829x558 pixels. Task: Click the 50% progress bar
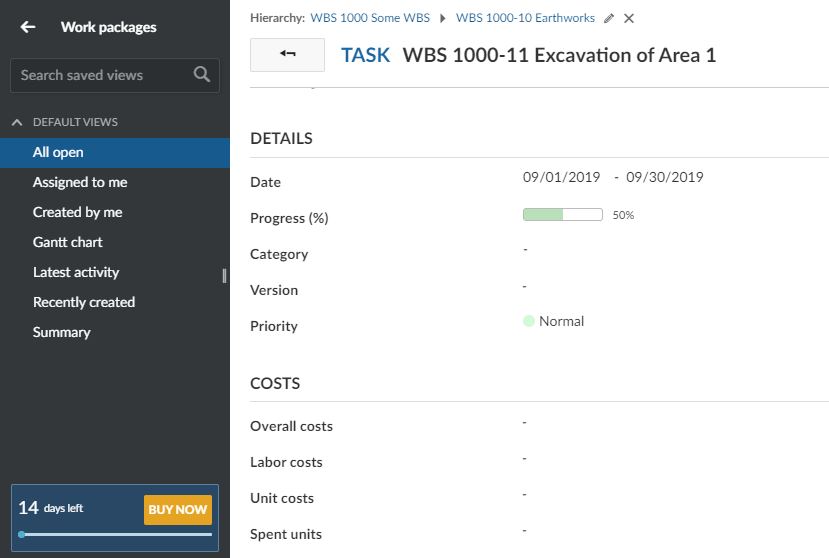(x=562, y=215)
